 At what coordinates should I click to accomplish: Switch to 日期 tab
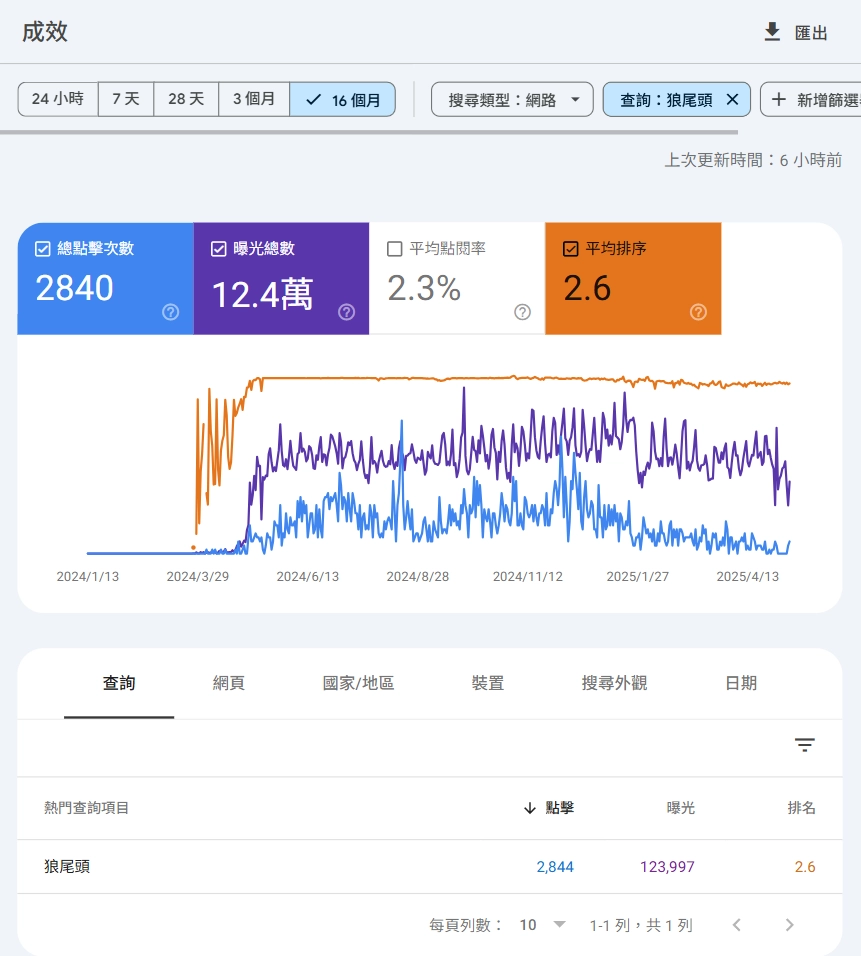click(741, 683)
